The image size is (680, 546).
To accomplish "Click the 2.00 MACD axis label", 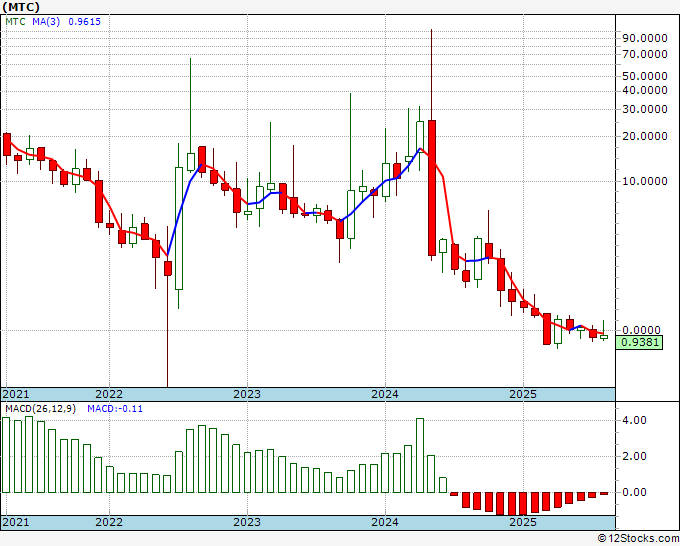I will [634, 456].
